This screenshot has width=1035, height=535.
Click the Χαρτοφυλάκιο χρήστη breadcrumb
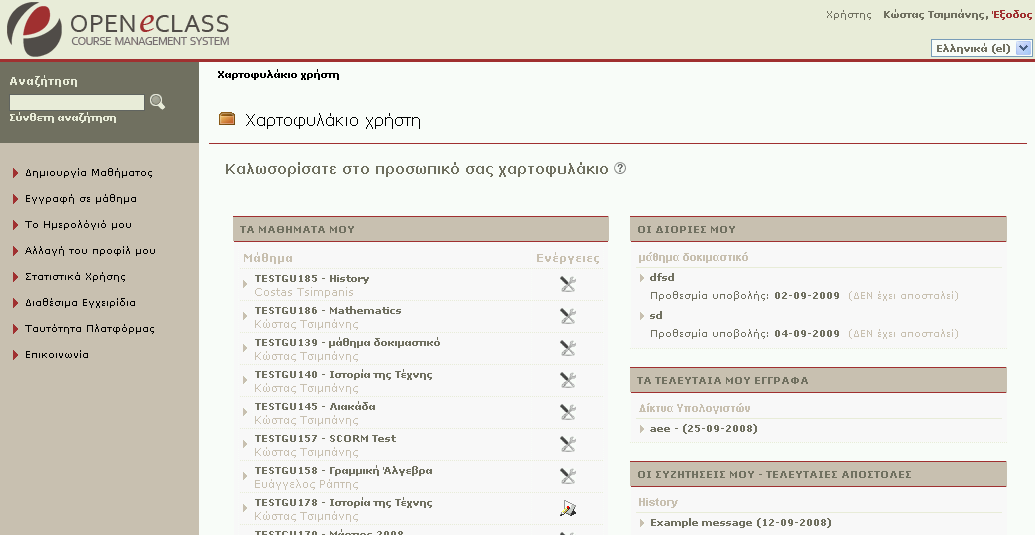[x=278, y=75]
